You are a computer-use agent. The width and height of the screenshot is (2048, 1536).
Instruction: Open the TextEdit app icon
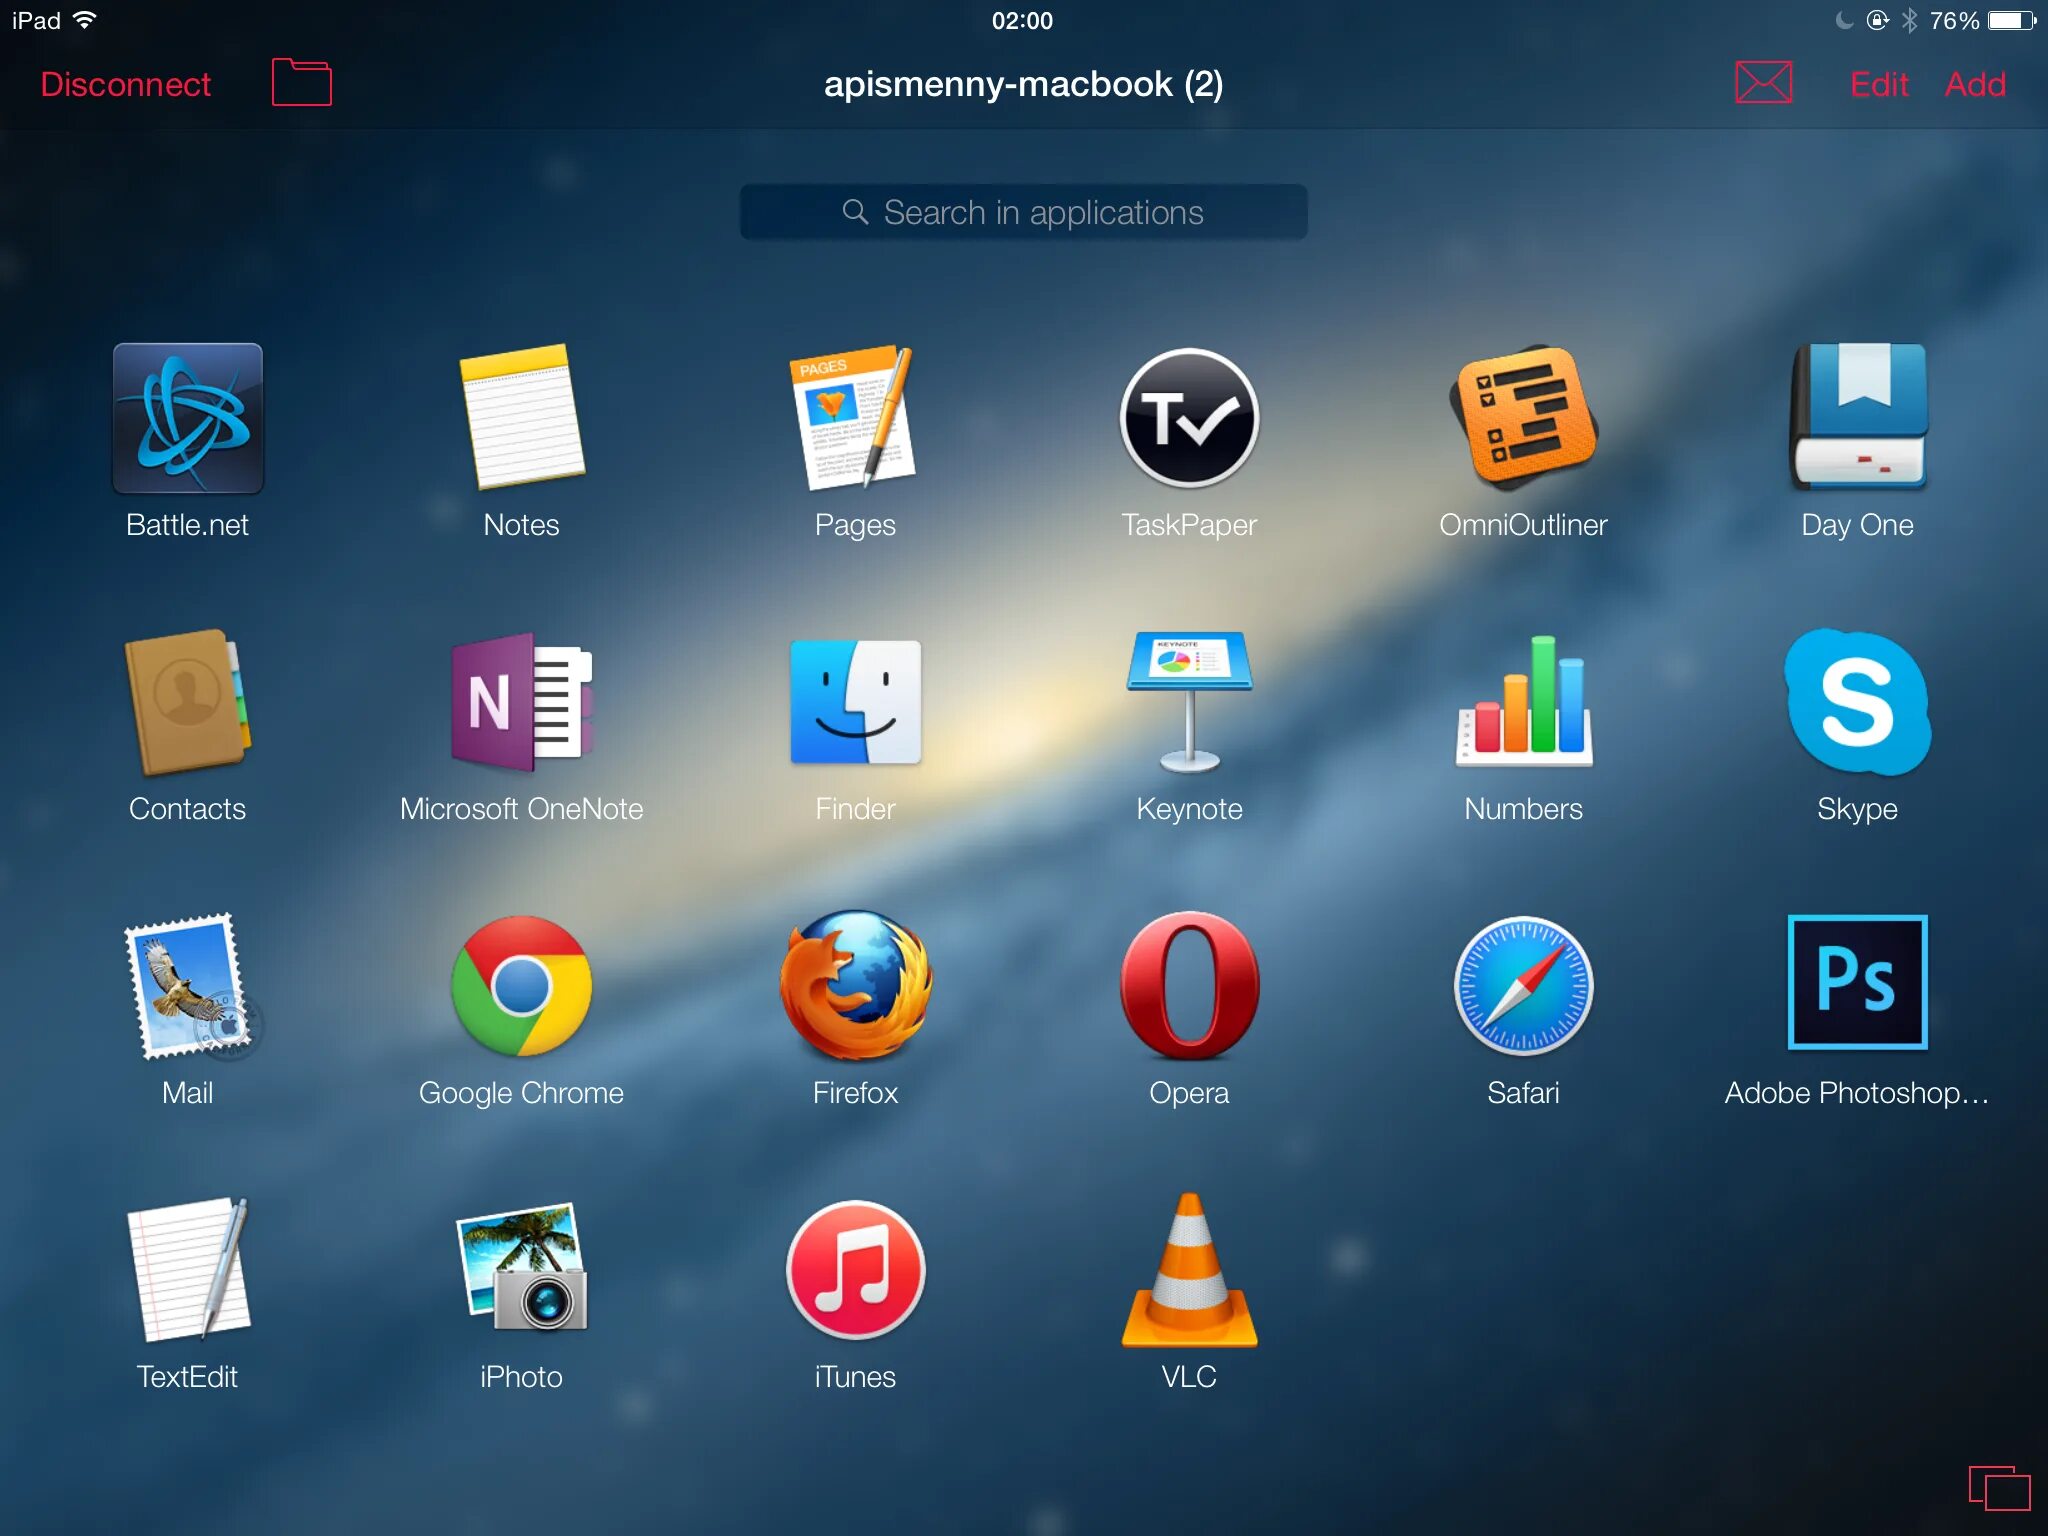coord(189,1270)
